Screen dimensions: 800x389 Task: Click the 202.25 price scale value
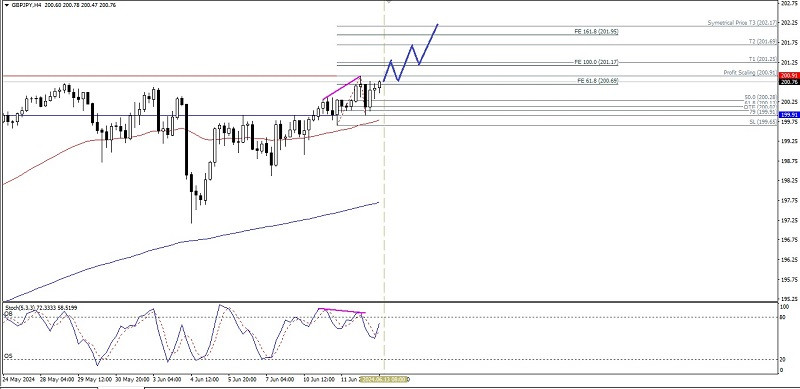789,22
